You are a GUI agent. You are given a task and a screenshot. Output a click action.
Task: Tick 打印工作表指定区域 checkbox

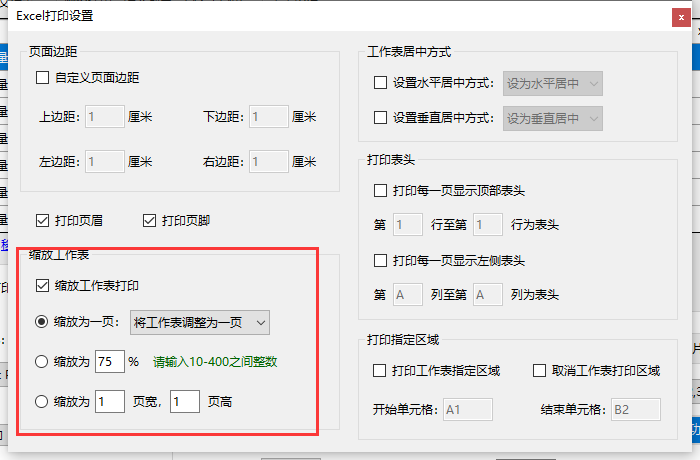pos(379,370)
